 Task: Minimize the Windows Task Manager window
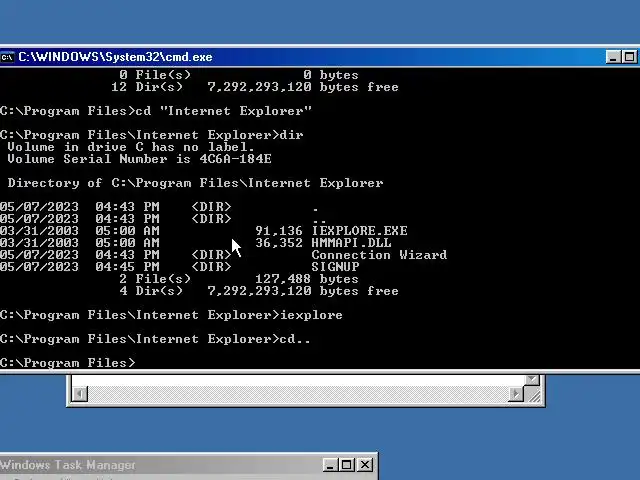point(330,465)
